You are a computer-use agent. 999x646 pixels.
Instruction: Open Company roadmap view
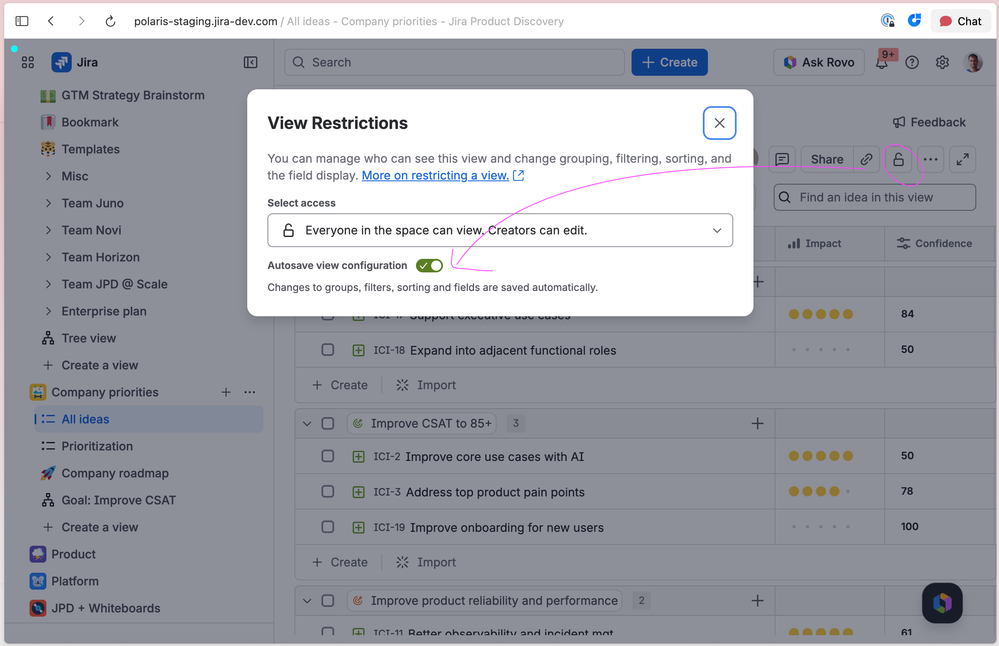(x=115, y=473)
